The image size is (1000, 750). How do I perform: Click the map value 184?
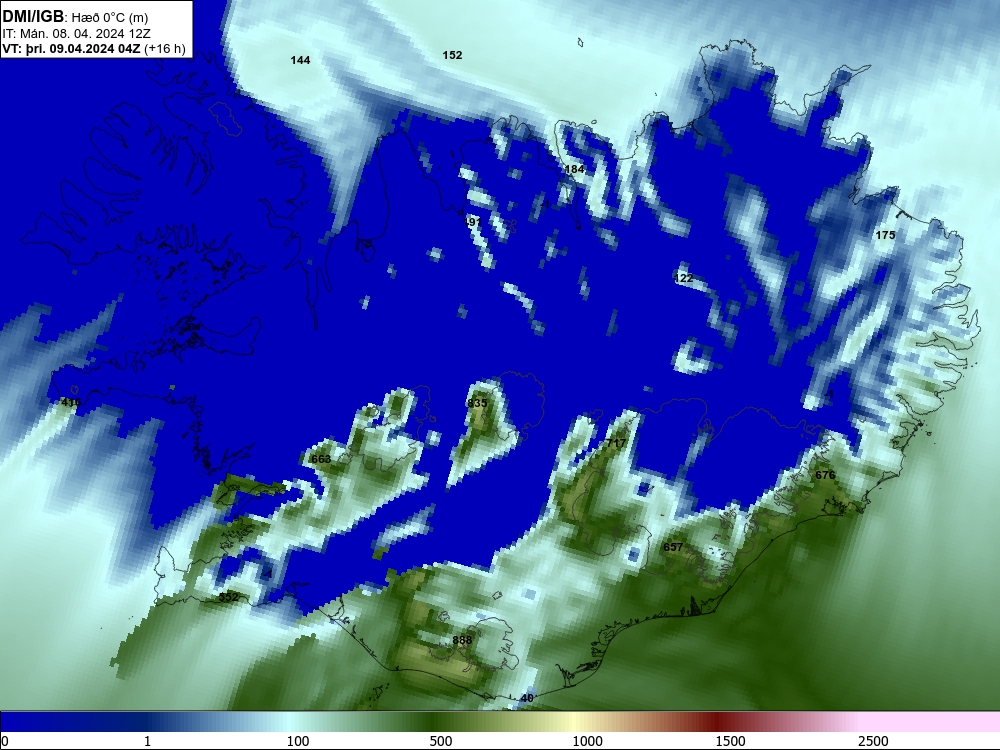[575, 169]
